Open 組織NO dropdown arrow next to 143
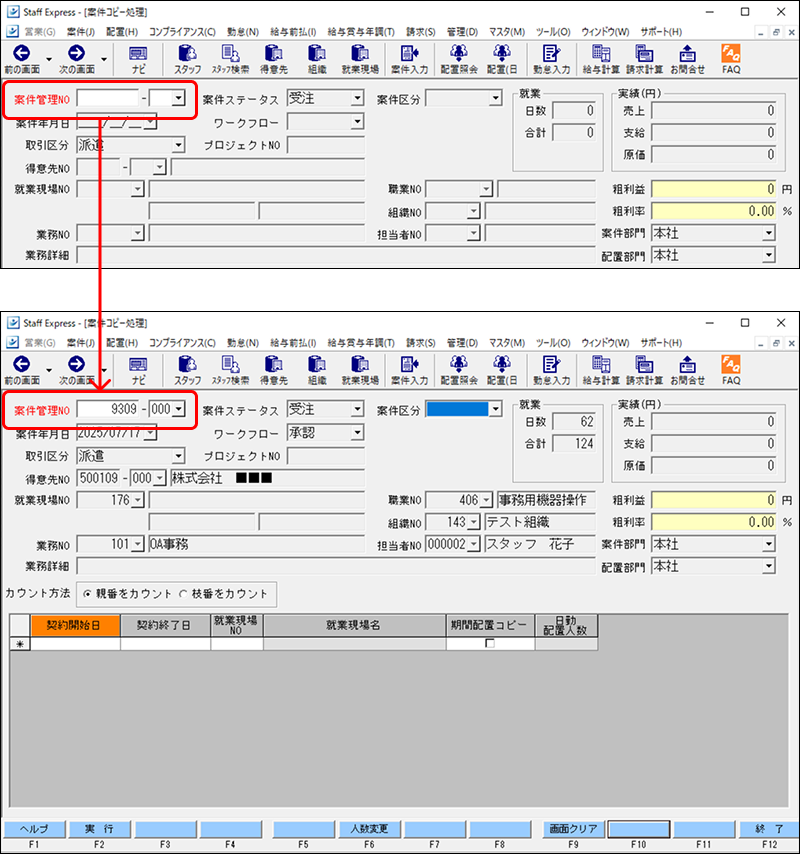 click(474, 522)
